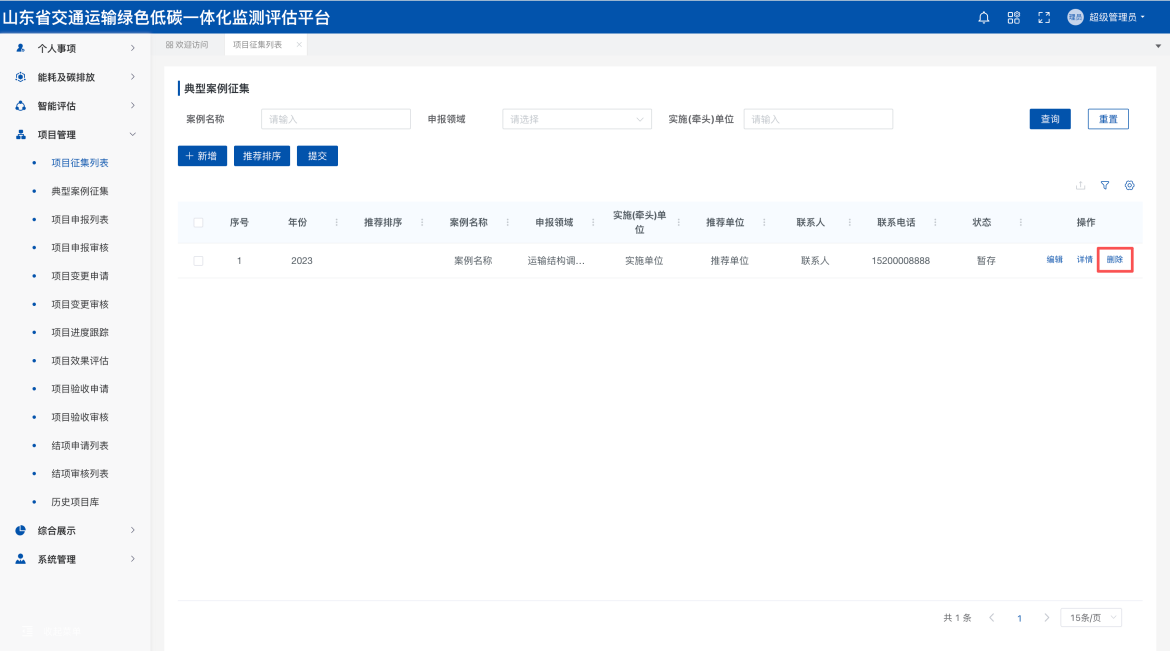
Task: Focus the 案例名称 input field
Action: [335, 119]
